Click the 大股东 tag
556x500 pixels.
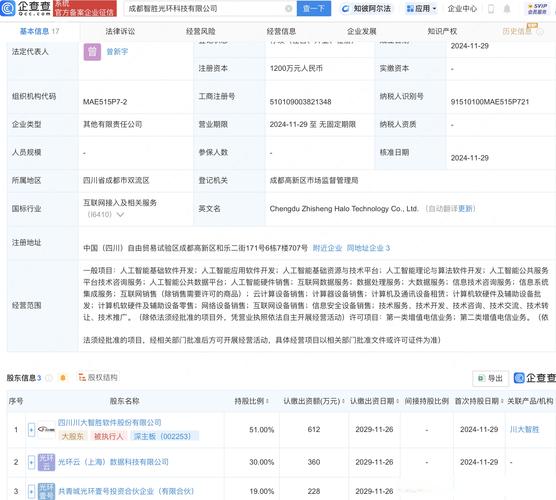(72, 436)
